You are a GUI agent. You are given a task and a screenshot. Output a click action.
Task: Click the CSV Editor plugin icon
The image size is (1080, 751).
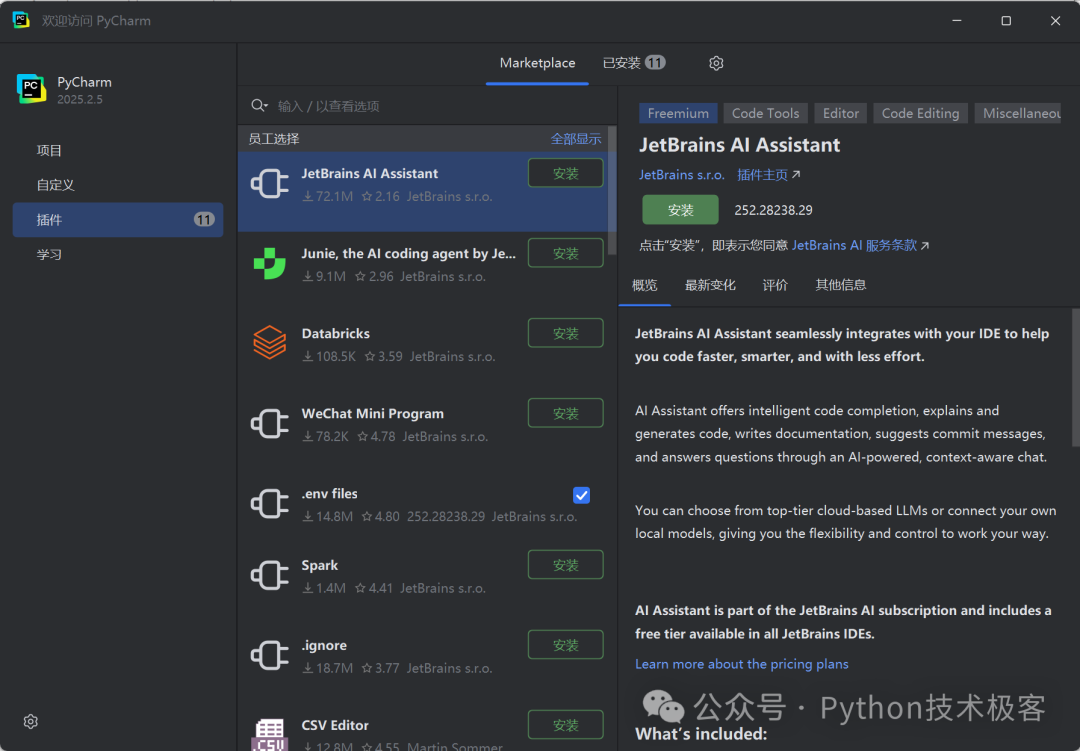[269, 734]
